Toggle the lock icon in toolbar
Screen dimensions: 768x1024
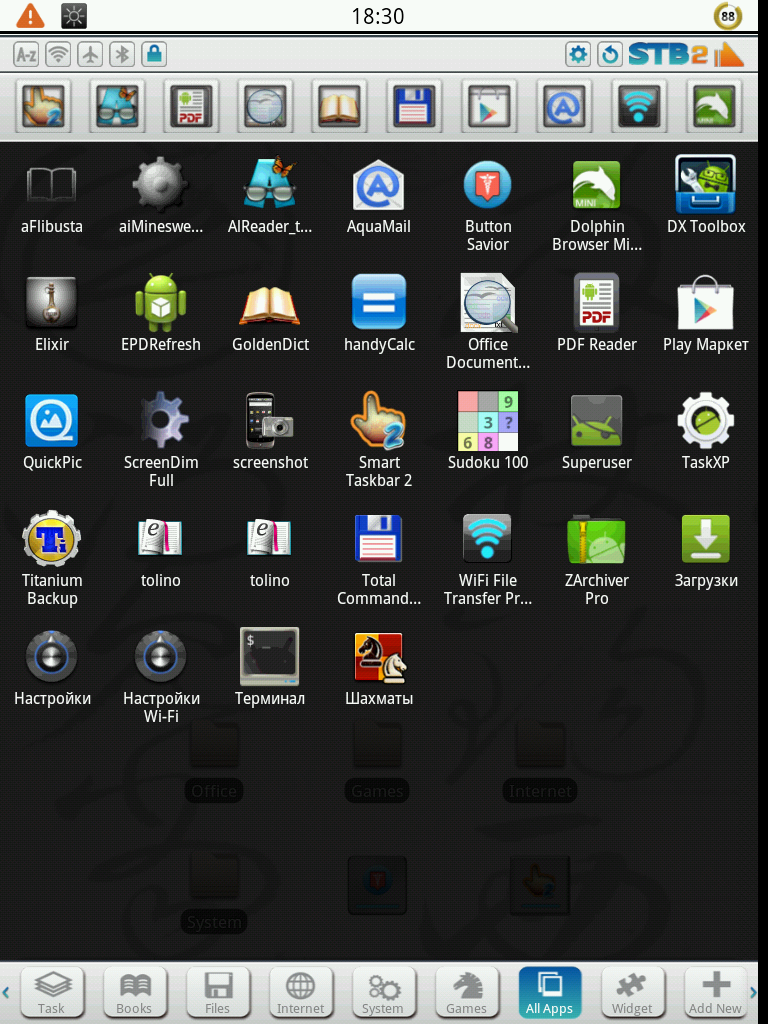[154, 54]
